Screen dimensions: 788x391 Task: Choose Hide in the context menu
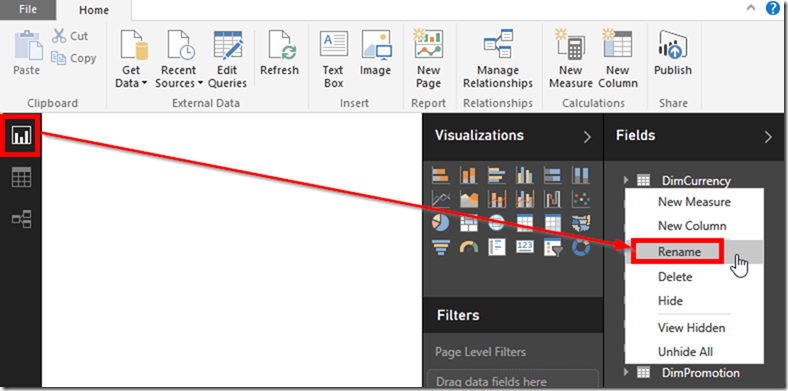(x=694, y=301)
